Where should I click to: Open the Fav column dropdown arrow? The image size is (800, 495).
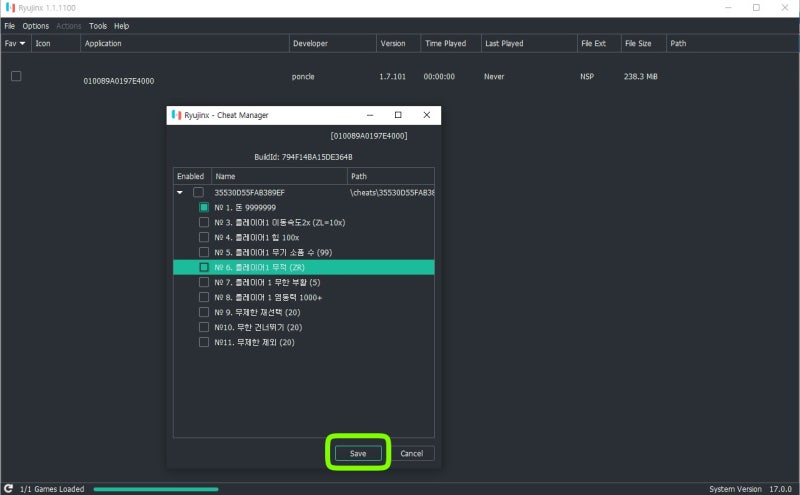coord(22,43)
